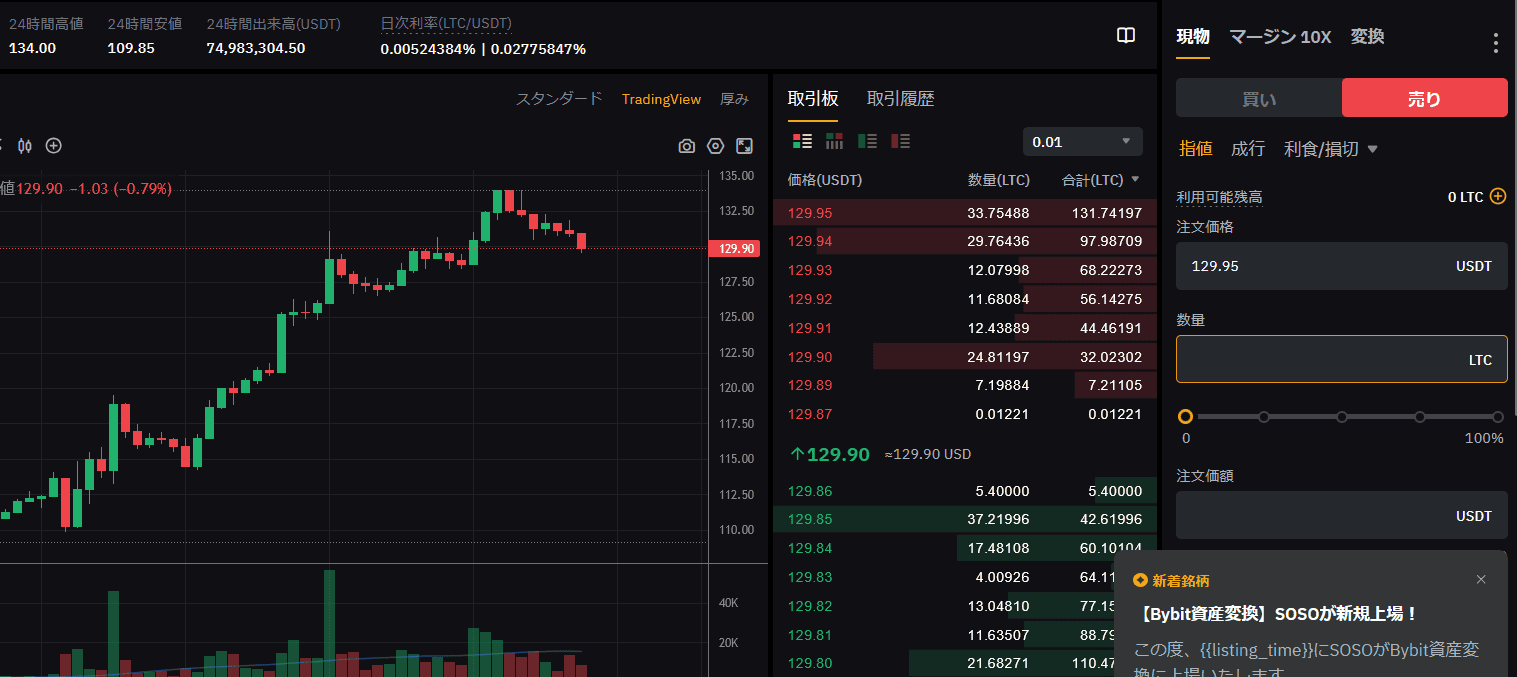This screenshot has width=1517, height=677.
Task: Expand the 利食/損切 order type dropdown
Action: click(1331, 149)
